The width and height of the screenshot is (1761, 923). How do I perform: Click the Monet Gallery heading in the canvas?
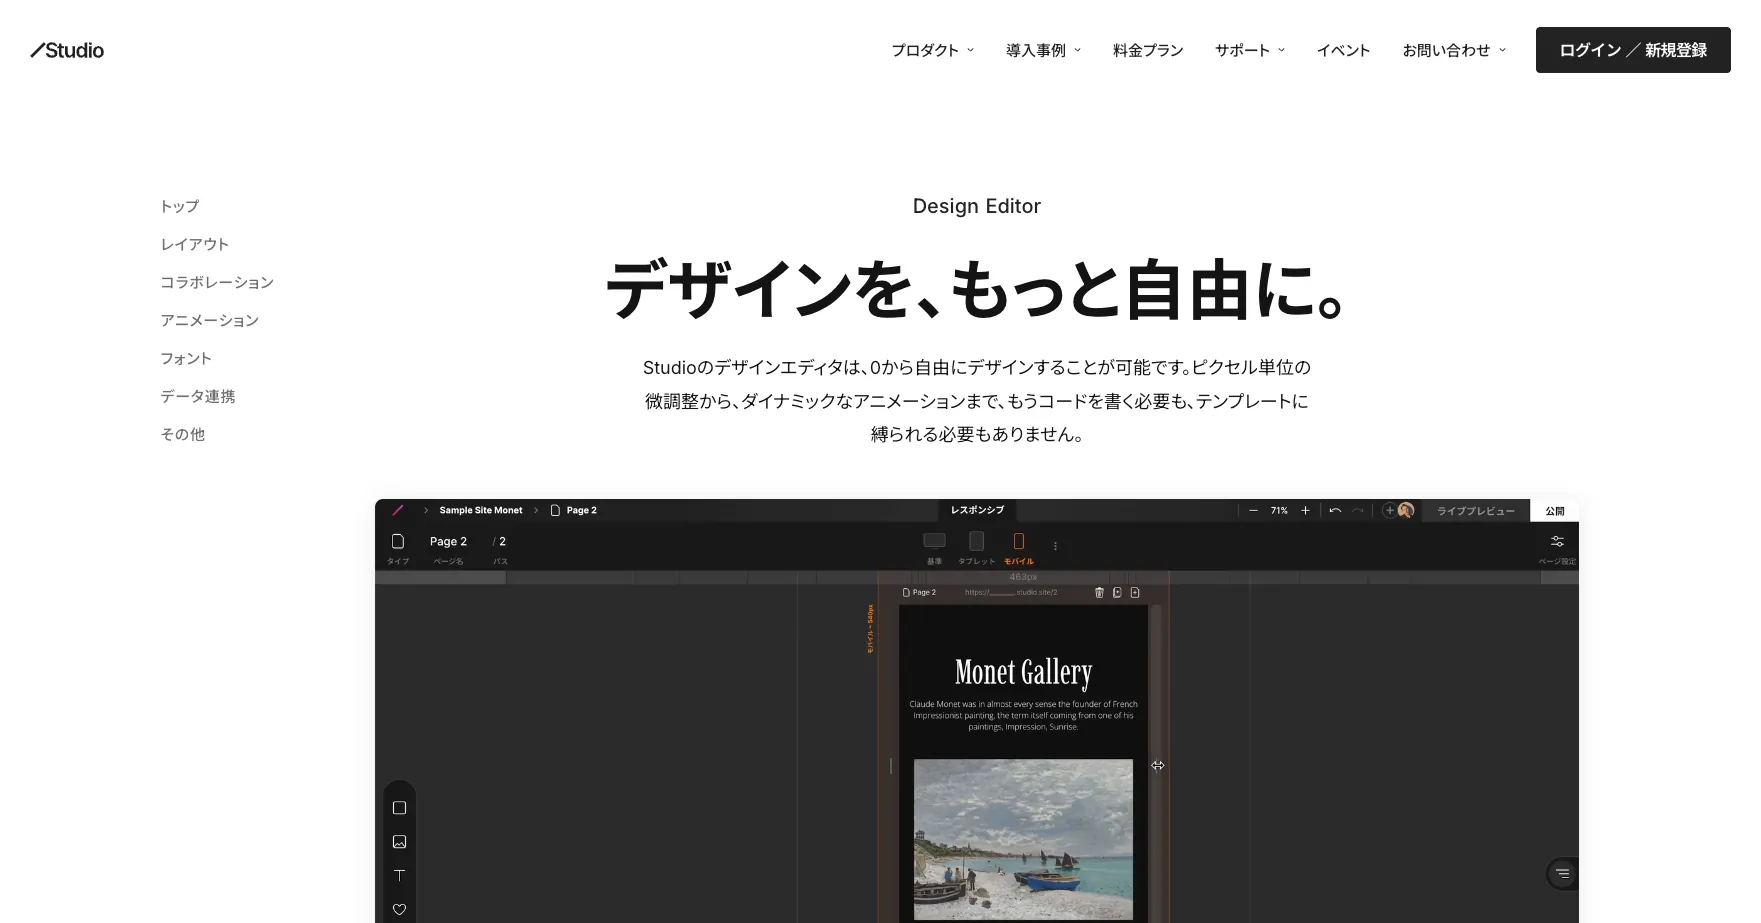1023,672
